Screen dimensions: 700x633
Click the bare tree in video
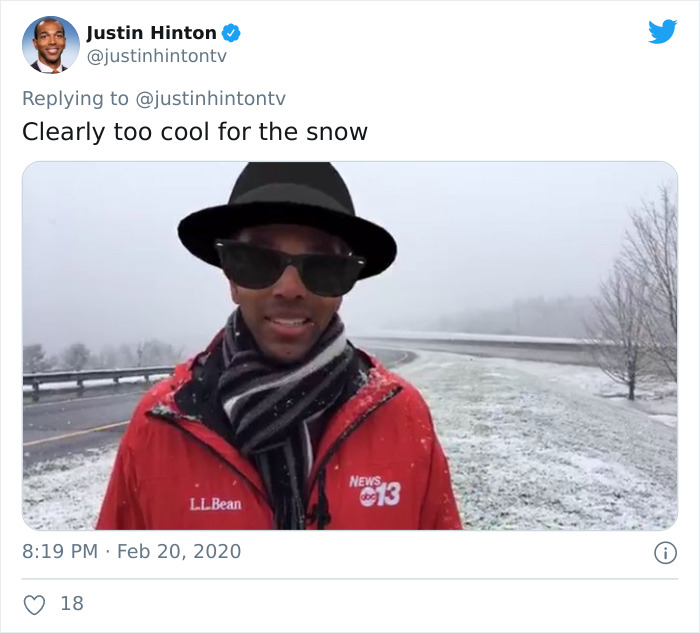635,299
